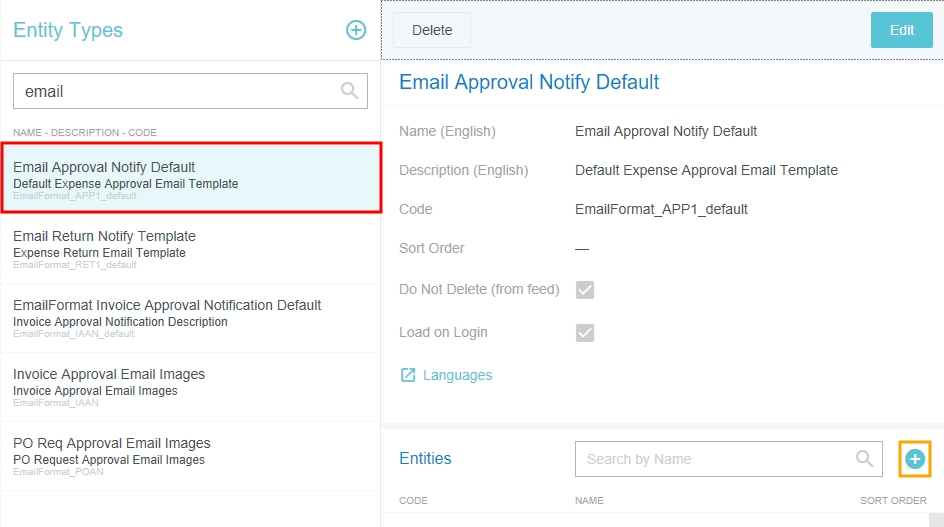944x527 pixels.
Task: Click the add entity plus icon
Action: point(915,459)
